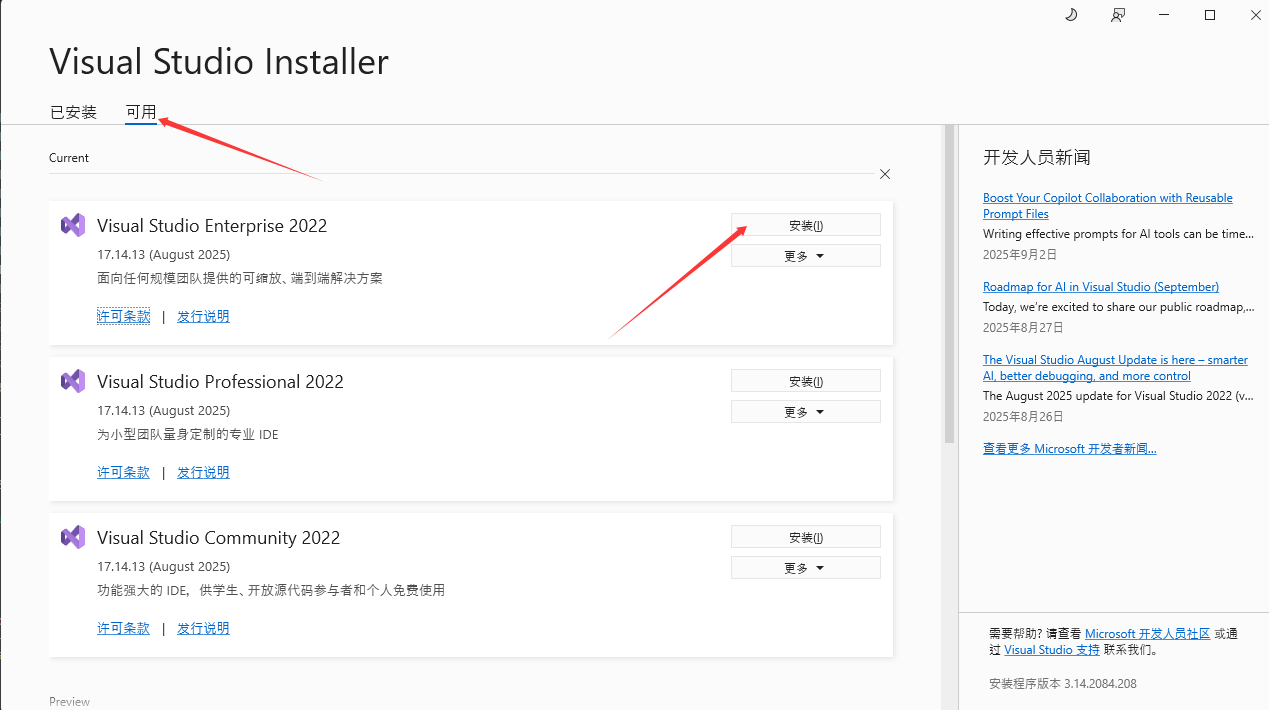The image size is (1269, 710).
Task: Click the 17.14.13 version text under Professional
Action: (x=164, y=410)
